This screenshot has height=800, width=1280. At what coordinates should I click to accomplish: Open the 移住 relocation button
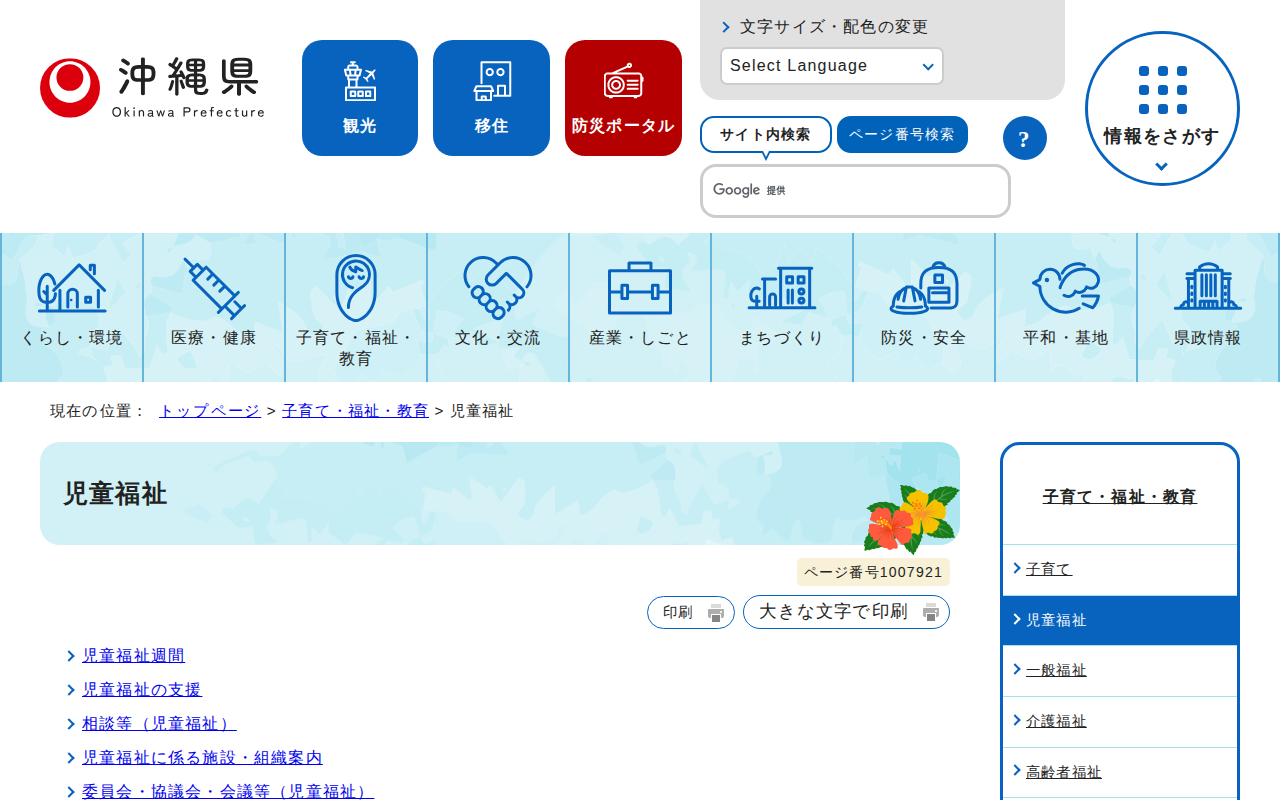pyautogui.click(x=491, y=98)
